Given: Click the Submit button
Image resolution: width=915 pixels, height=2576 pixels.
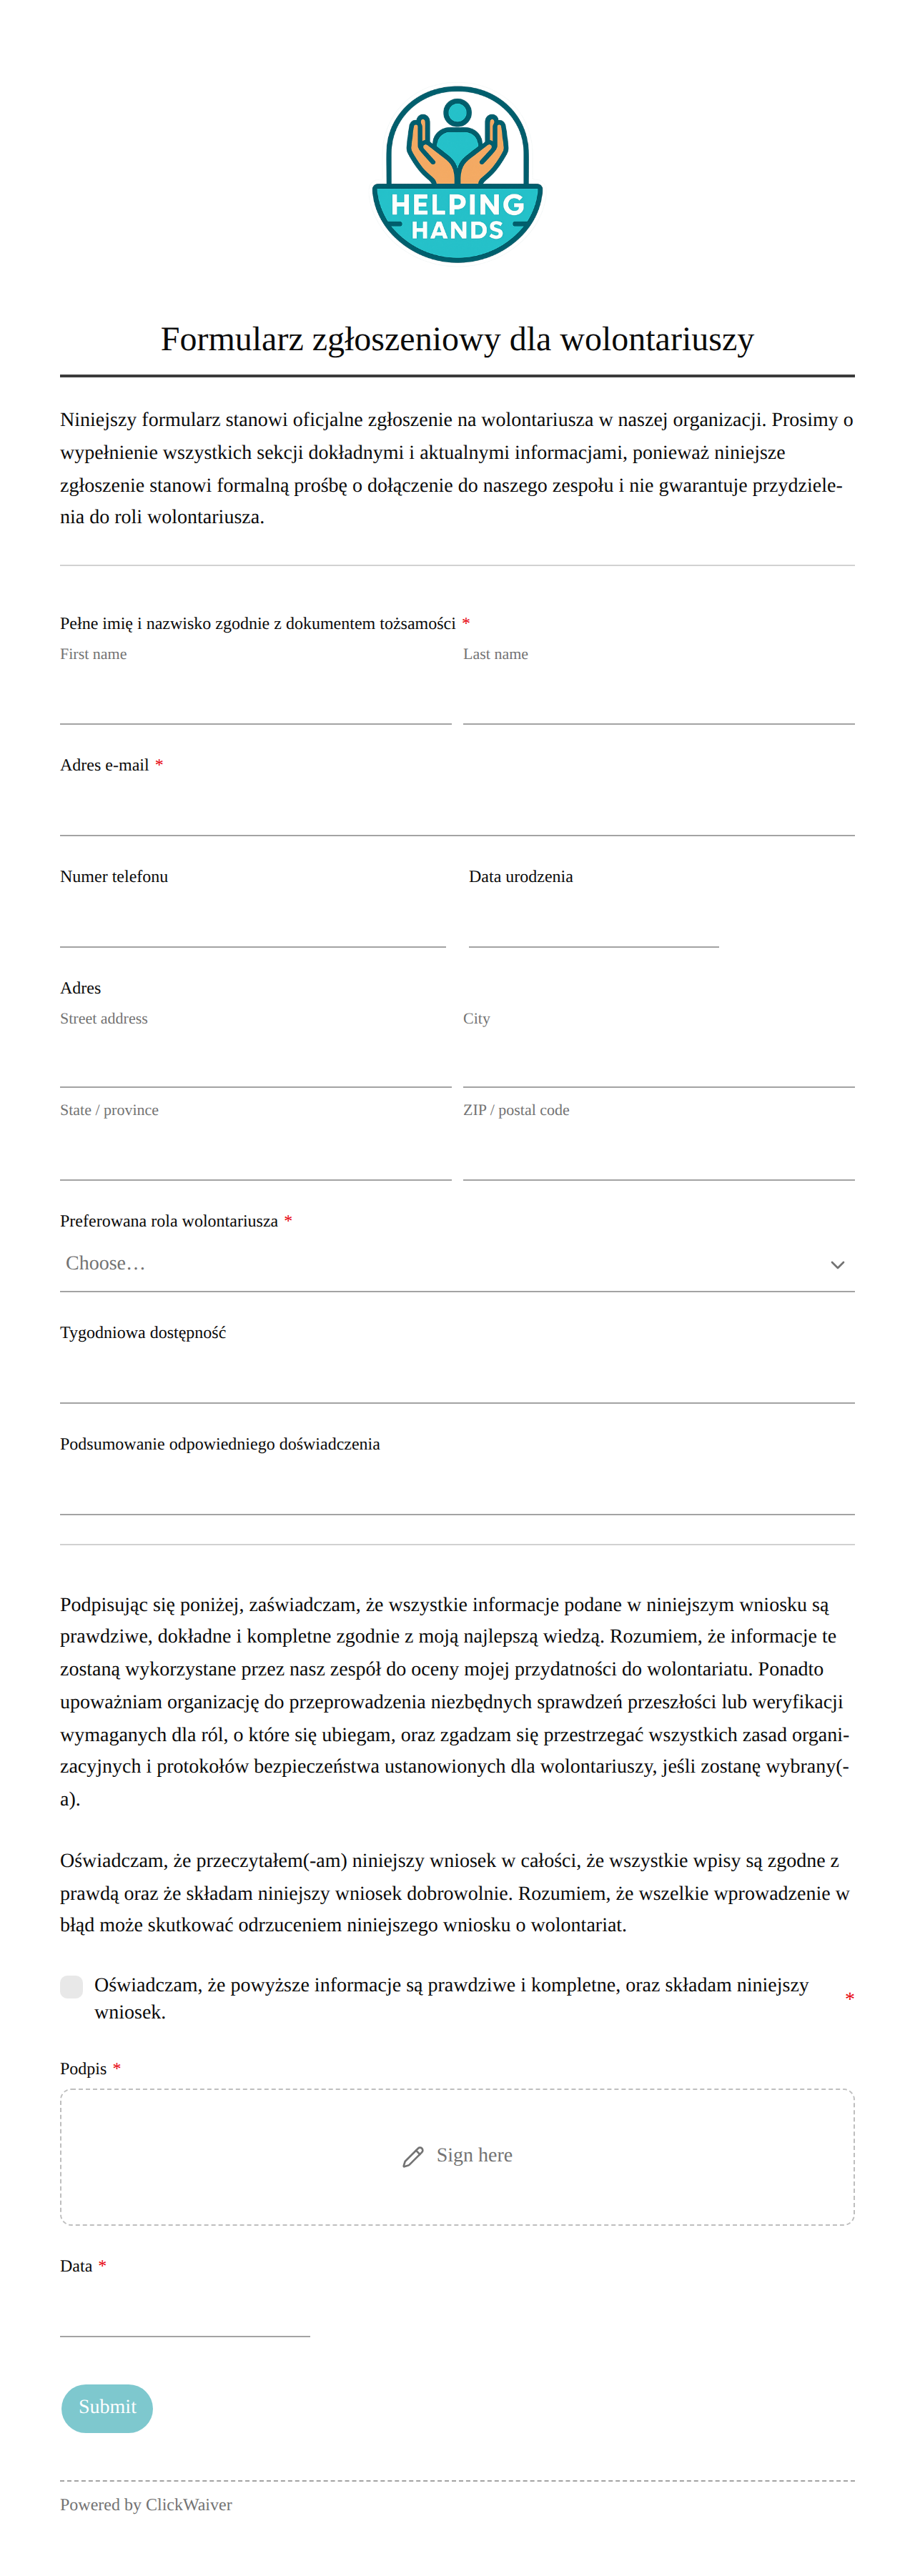Looking at the screenshot, I should 107,2408.
